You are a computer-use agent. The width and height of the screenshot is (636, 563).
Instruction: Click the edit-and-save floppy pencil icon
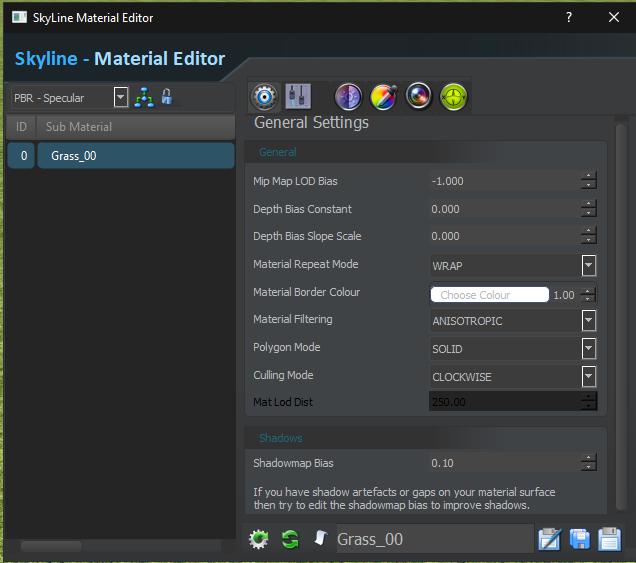(550, 539)
